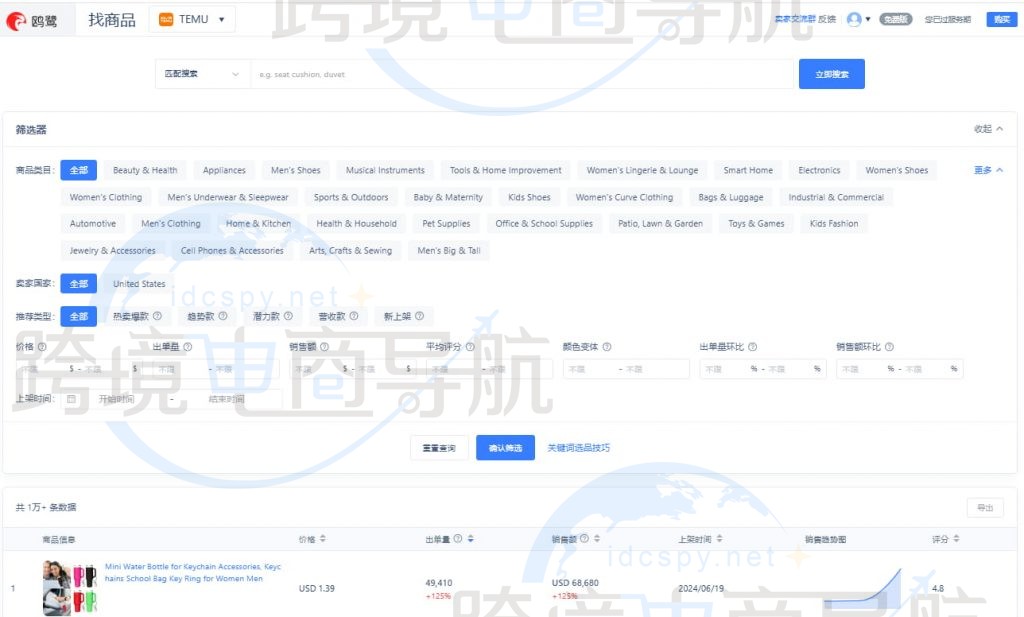Click the 评分 column sort icon

click(x=954, y=538)
